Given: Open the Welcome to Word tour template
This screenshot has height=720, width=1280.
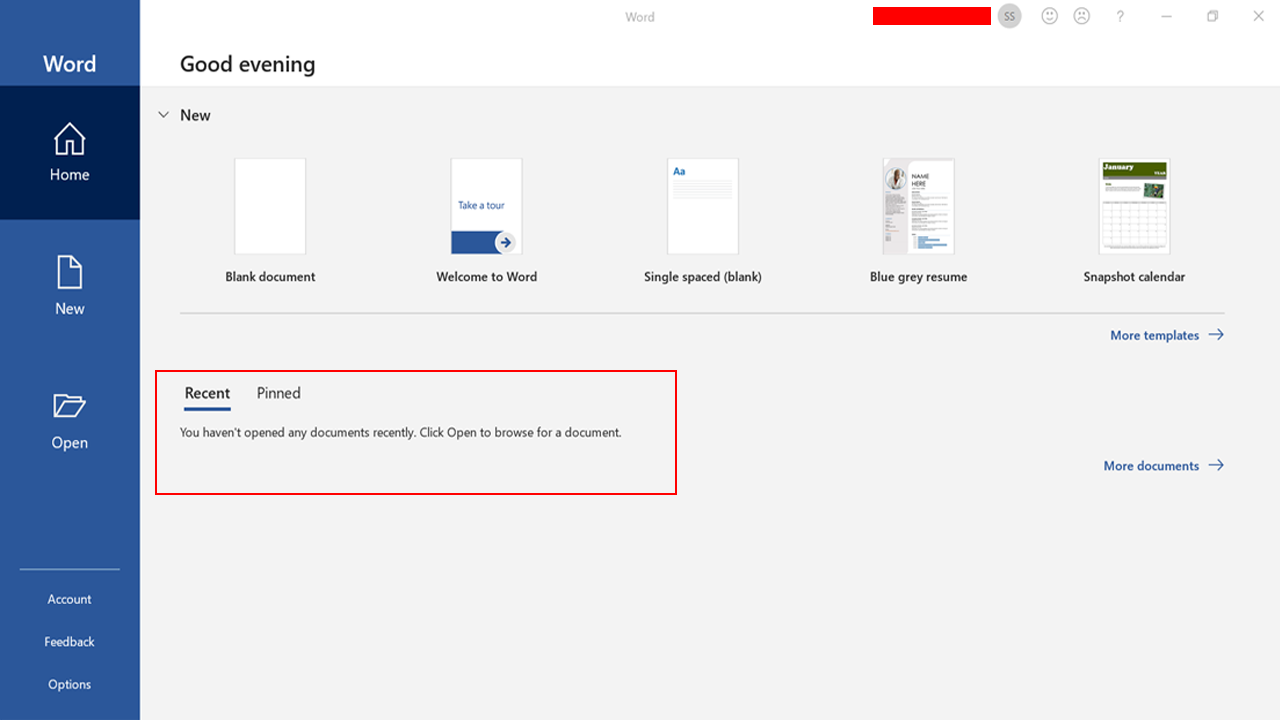Looking at the screenshot, I should click(x=486, y=206).
